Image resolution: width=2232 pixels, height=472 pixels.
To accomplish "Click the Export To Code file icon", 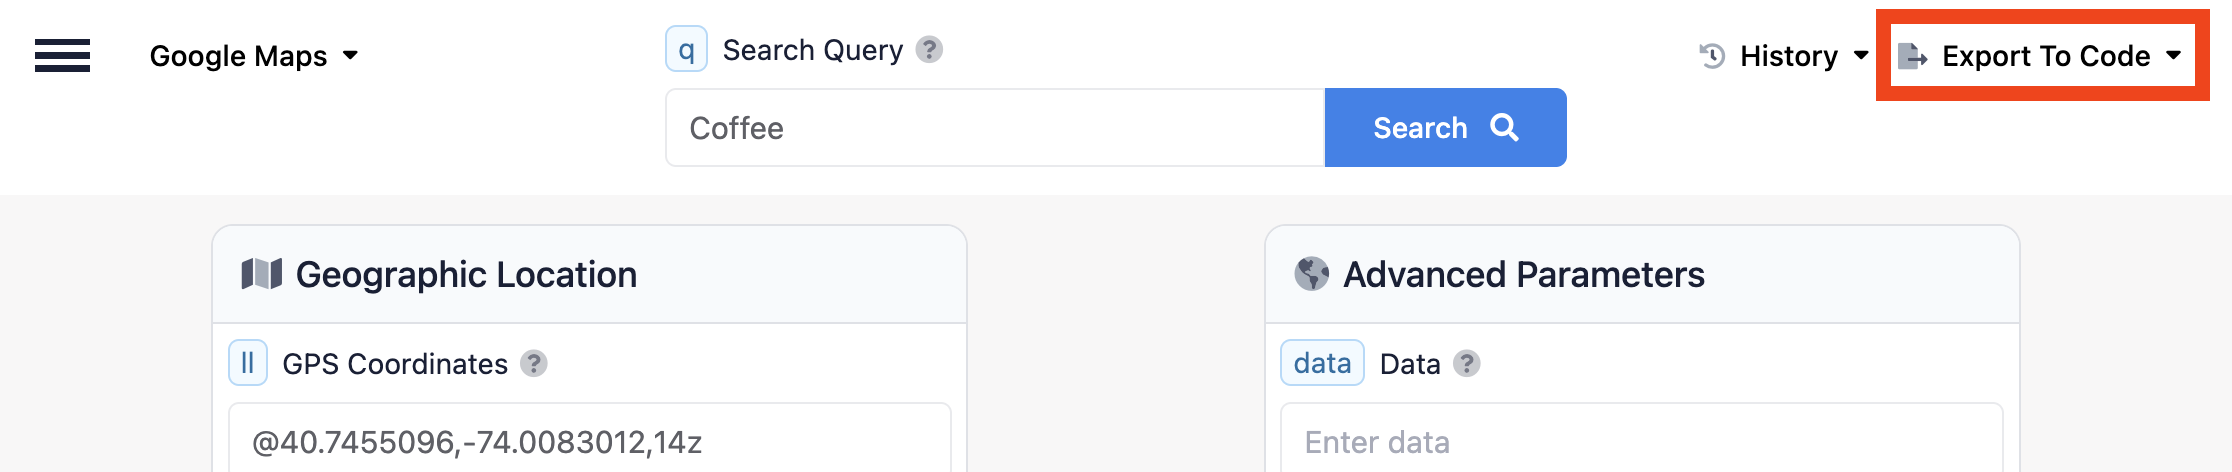I will (1912, 56).
